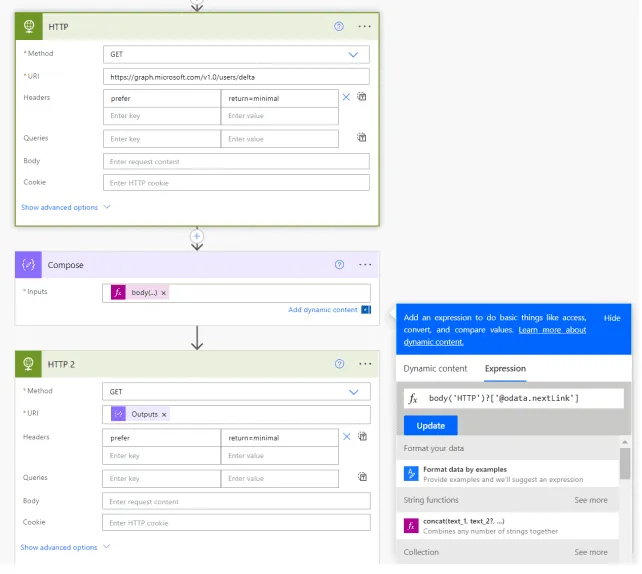The height and width of the screenshot is (574, 642).
Task: Switch HTTP headers to text mode
Action: coord(361,98)
